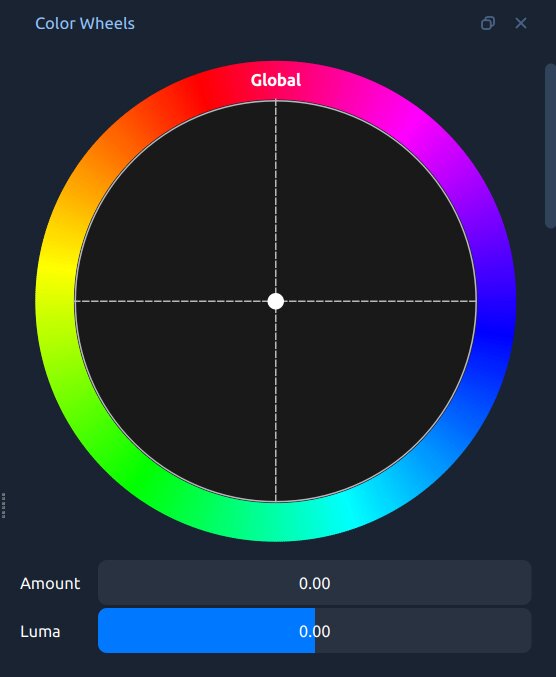Click the Global label on wheel
556x677 pixels.
pyautogui.click(x=276, y=80)
